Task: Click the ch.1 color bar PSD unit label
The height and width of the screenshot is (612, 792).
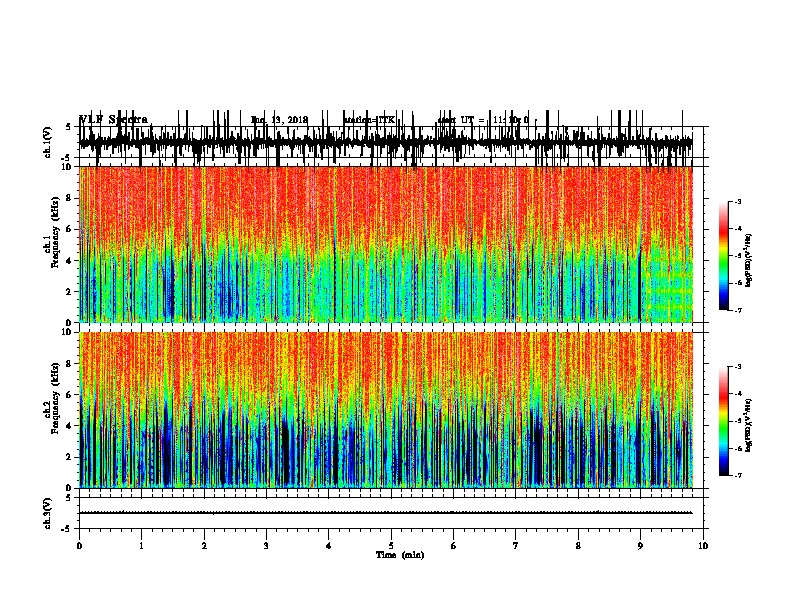Action: (x=748, y=261)
